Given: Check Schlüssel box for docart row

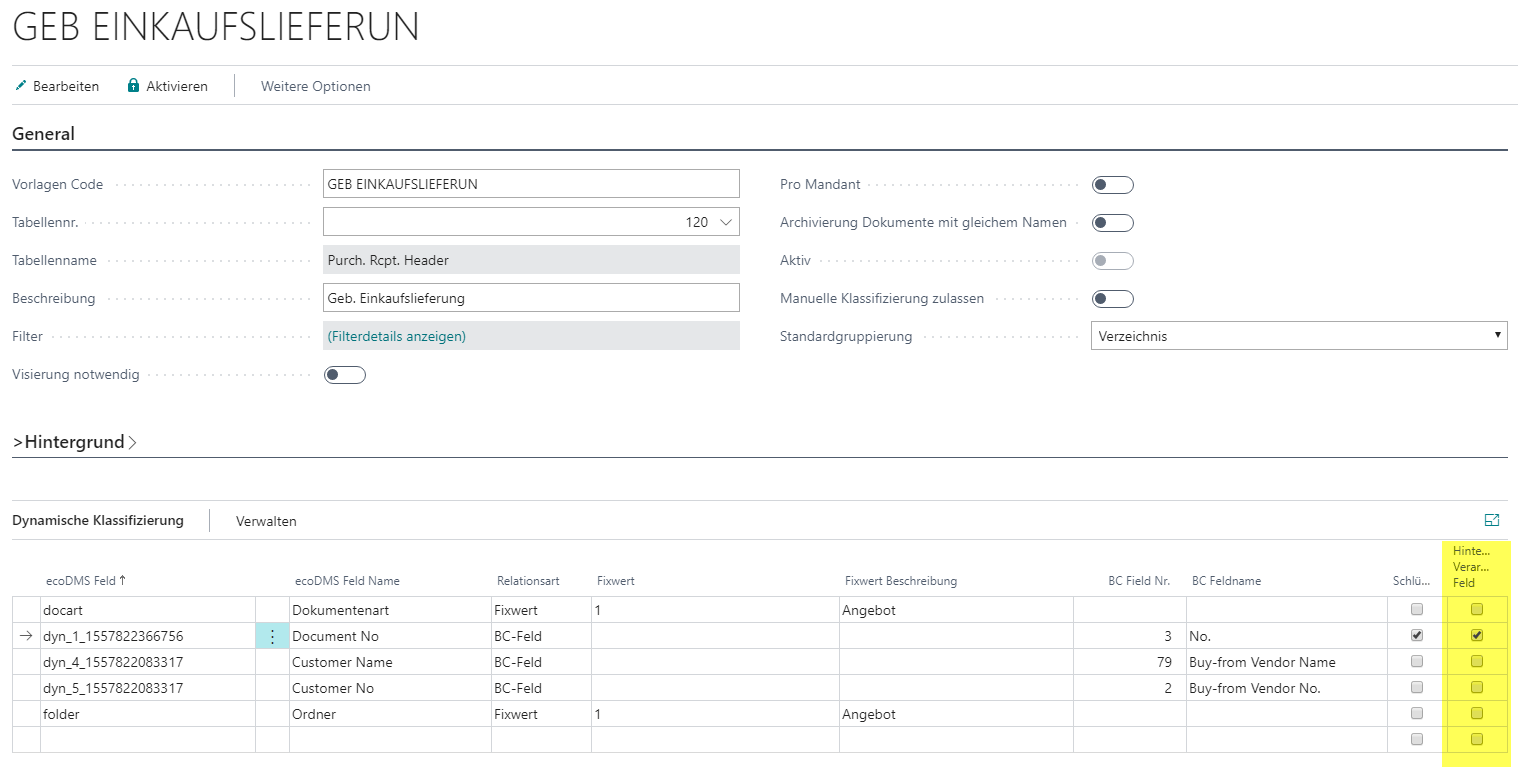Looking at the screenshot, I should [x=1416, y=609].
